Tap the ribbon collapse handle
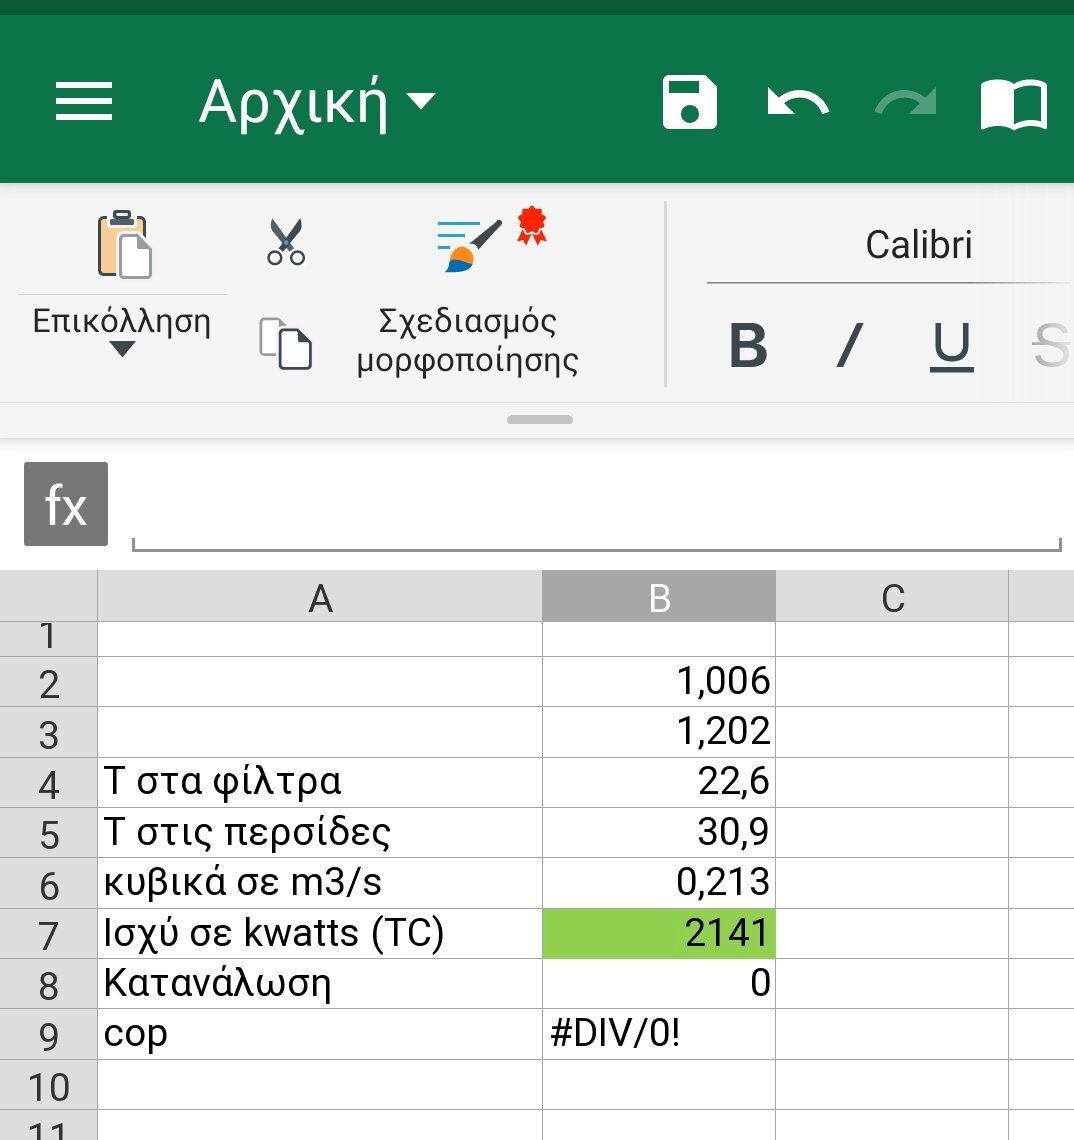 pos(540,420)
